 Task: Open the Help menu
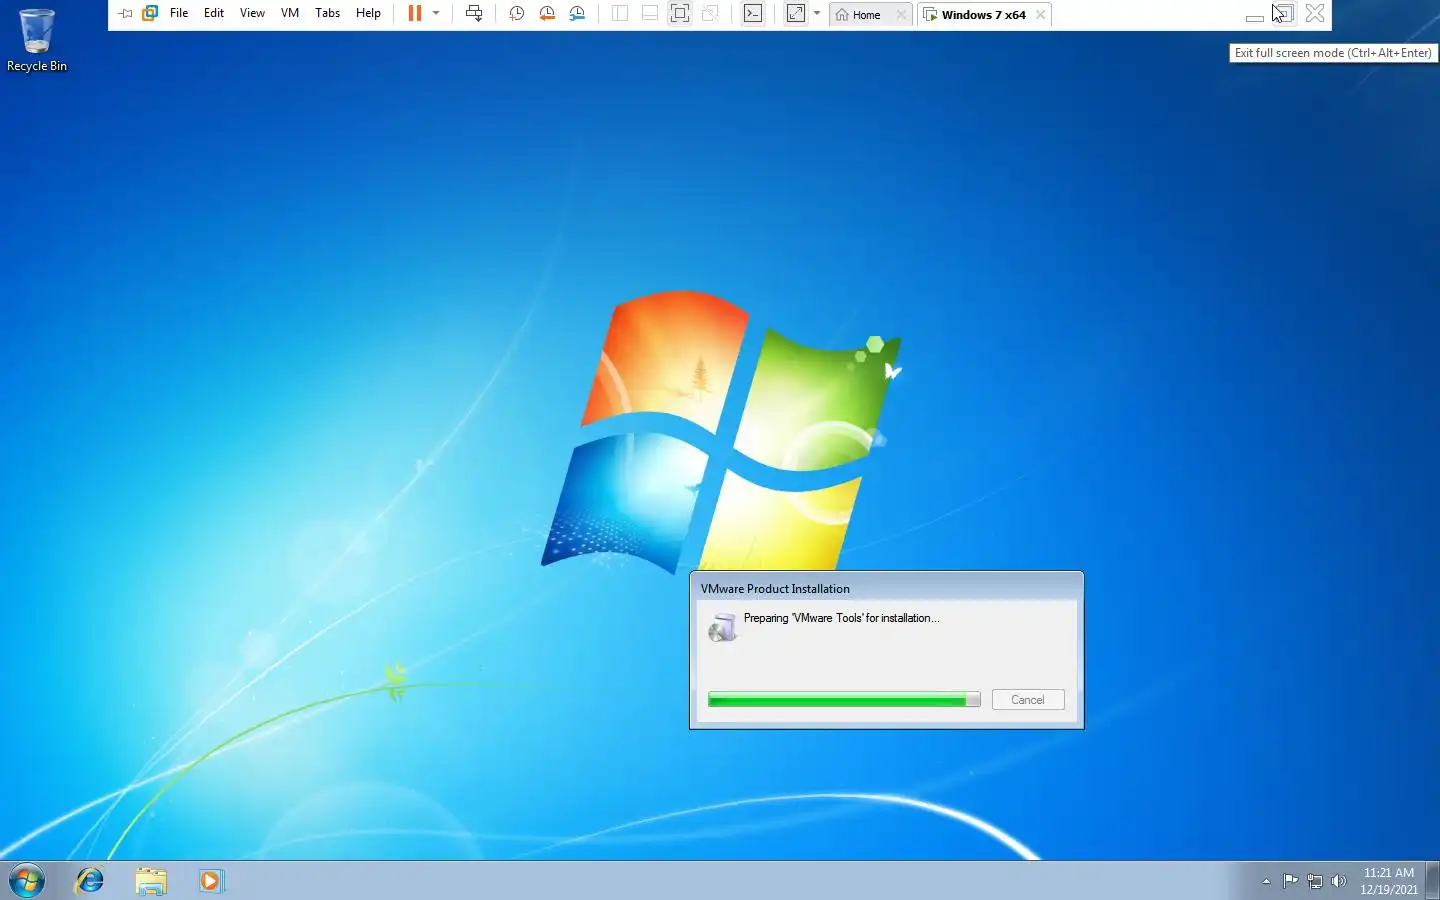point(368,14)
